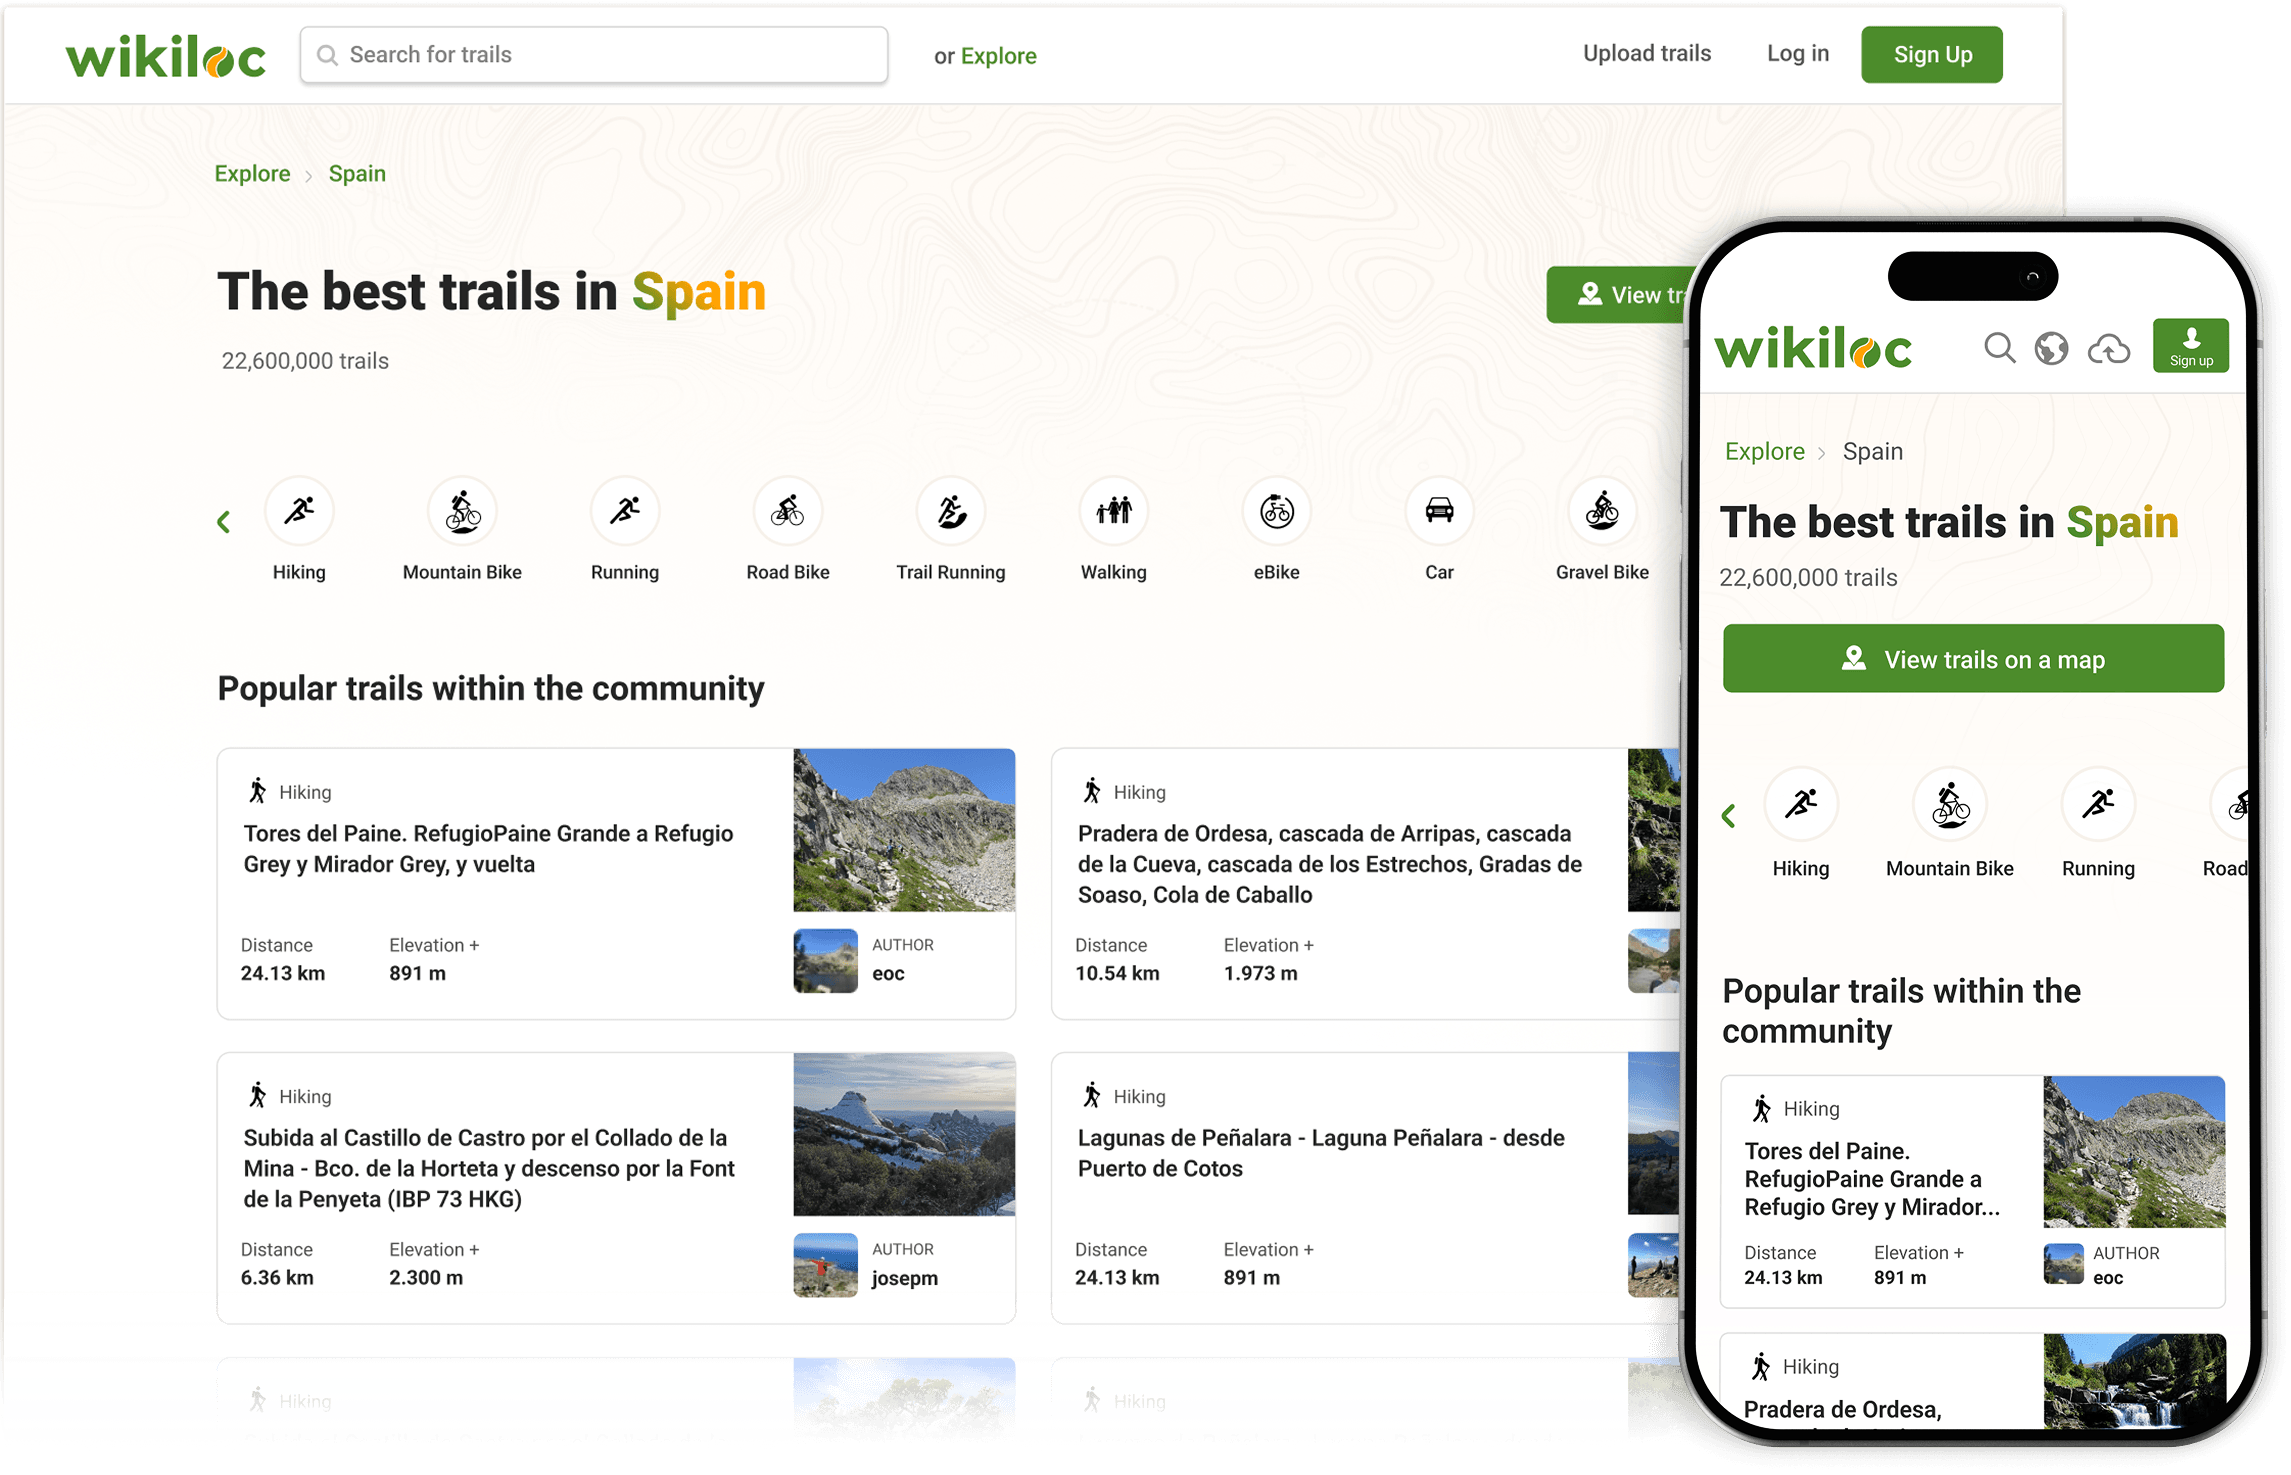Open Tores del Paine trail on phone
Viewport: 2291px width, 1475px height.
[1872, 1179]
